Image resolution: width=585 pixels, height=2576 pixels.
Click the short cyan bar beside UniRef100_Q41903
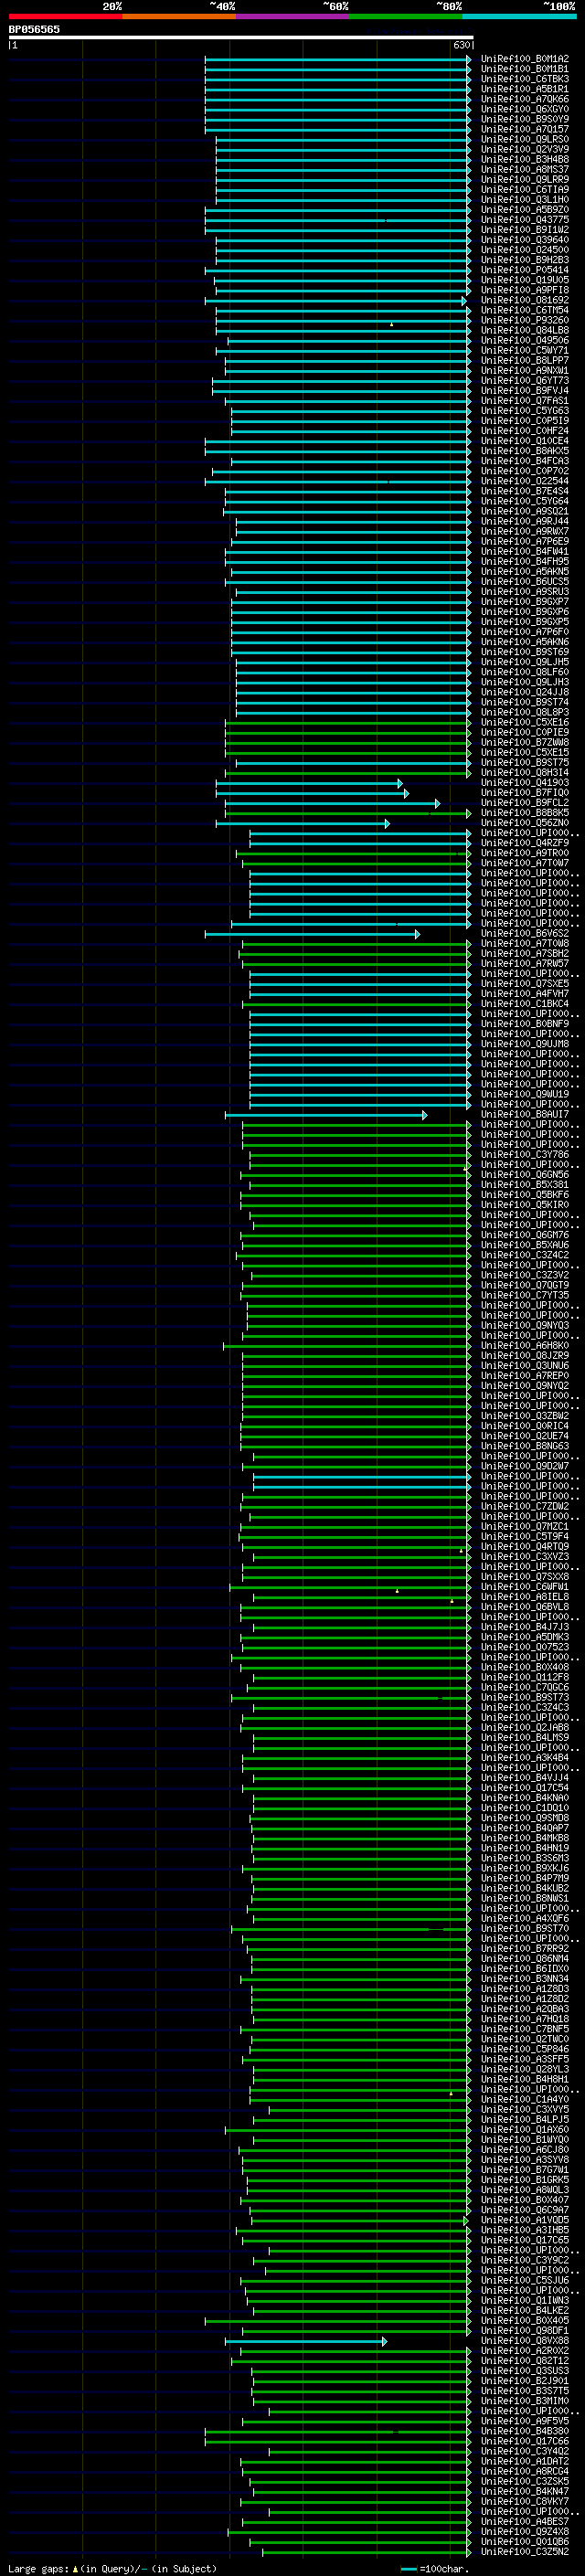(310, 783)
